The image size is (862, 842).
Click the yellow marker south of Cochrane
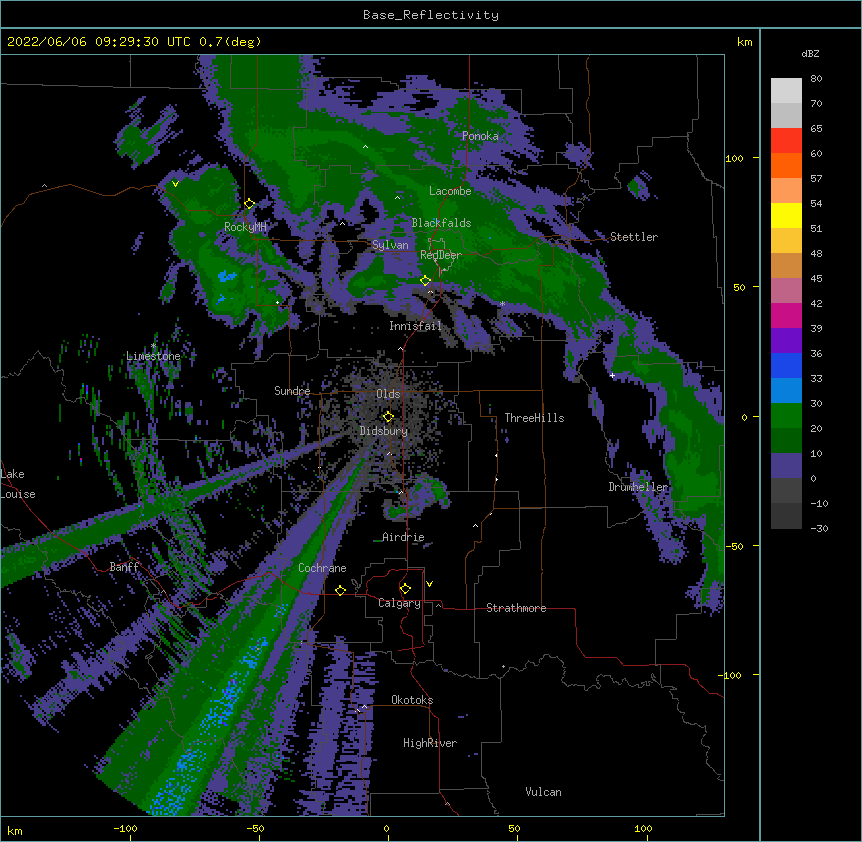pyautogui.click(x=340, y=590)
